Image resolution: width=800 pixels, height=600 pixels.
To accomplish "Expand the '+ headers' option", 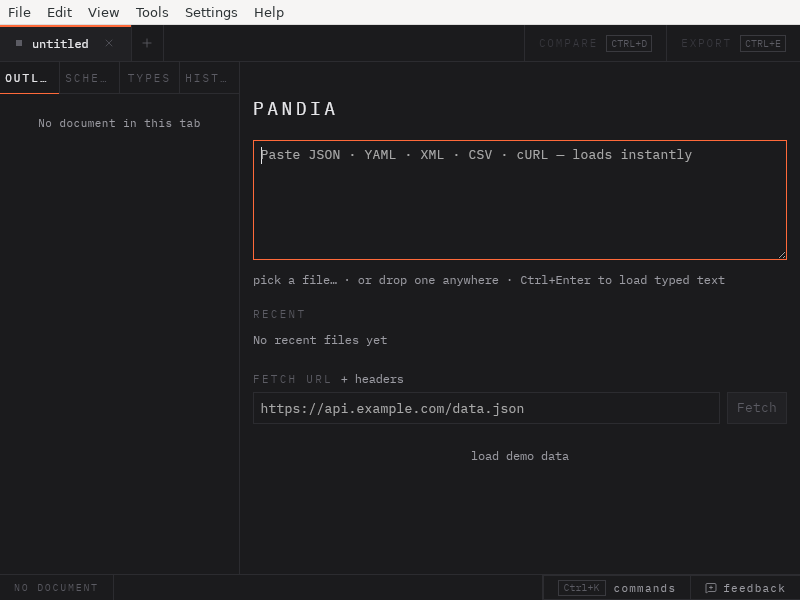I will point(372,379).
